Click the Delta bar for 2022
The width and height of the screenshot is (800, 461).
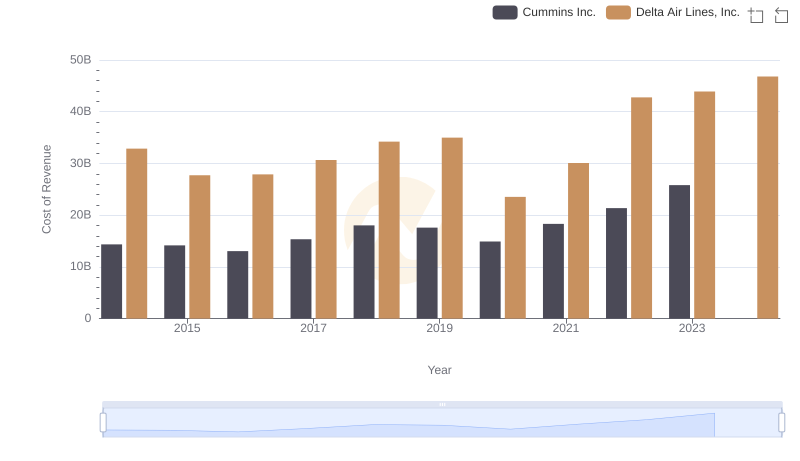(x=641, y=208)
